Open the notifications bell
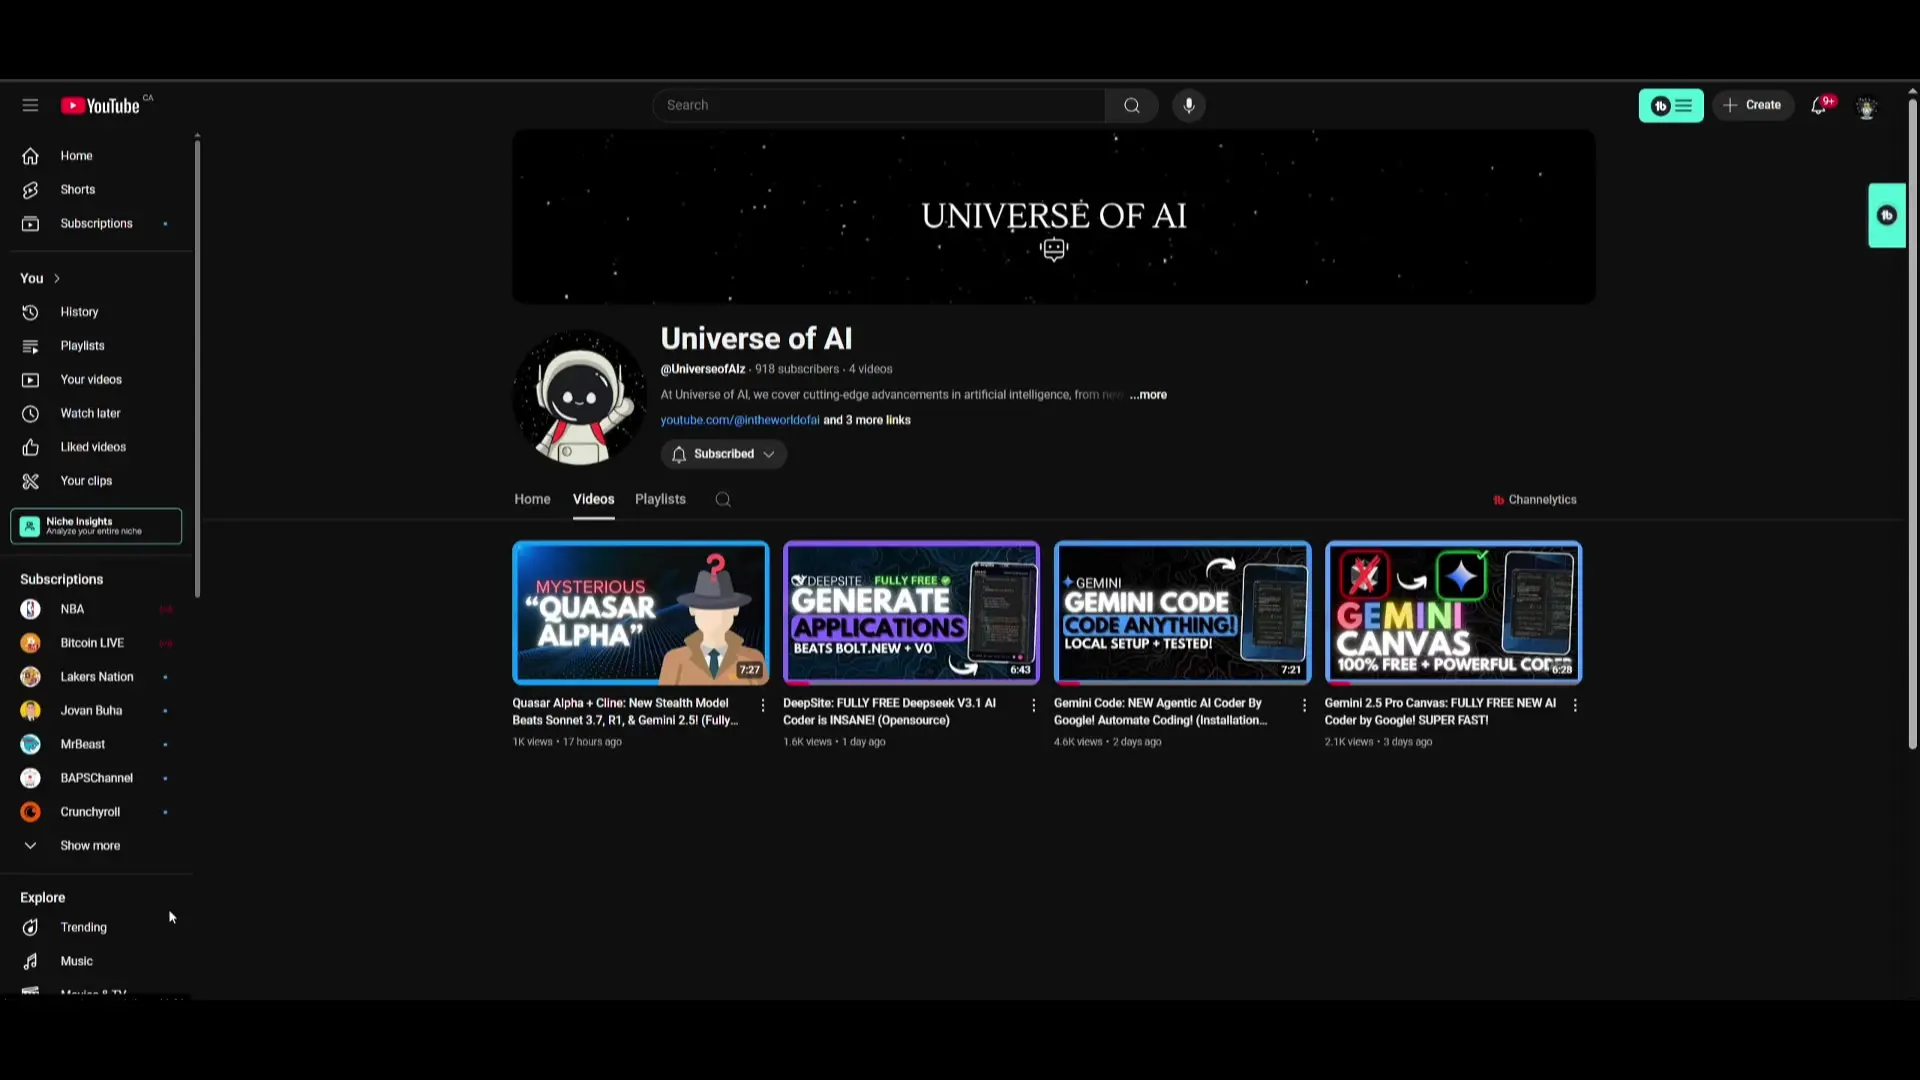 pyautogui.click(x=1819, y=105)
